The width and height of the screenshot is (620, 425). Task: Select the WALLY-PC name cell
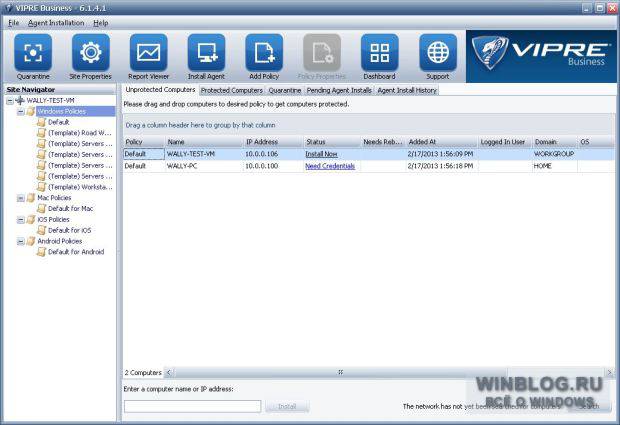click(204, 166)
